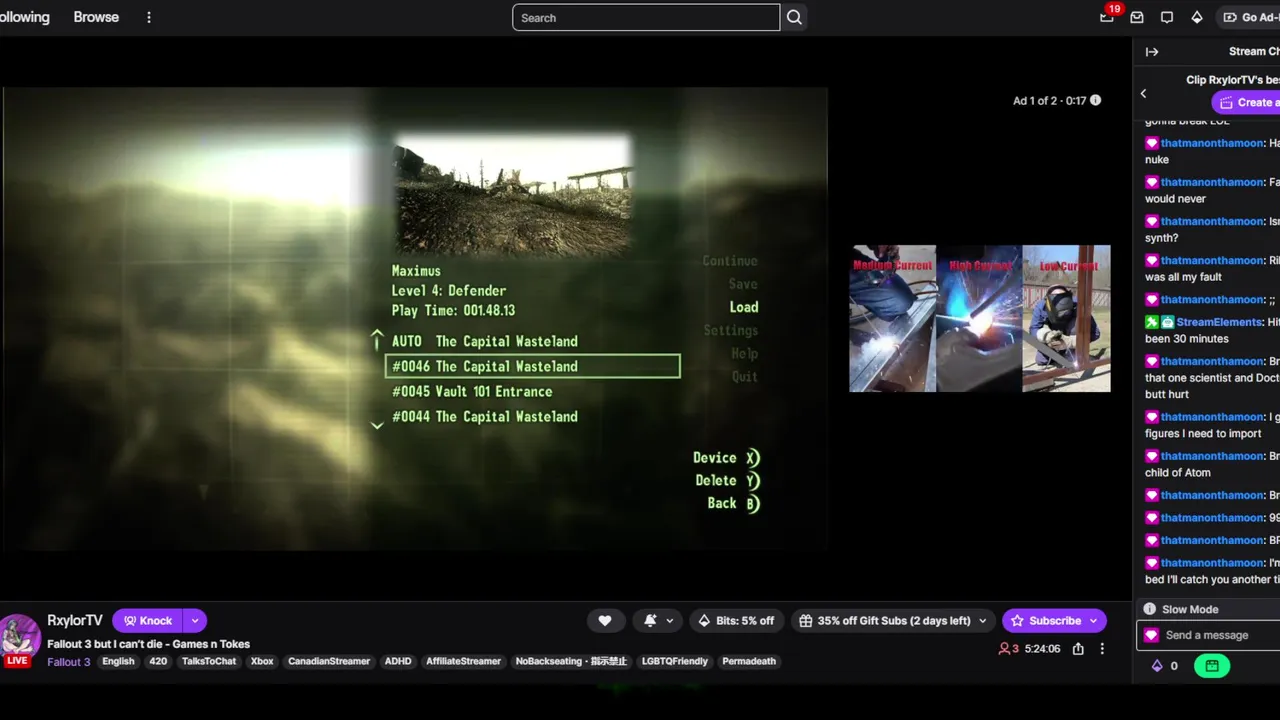Click the heart badge in the chat input
The height and width of the screenshot is (720, 1280).
[1151, 635]
